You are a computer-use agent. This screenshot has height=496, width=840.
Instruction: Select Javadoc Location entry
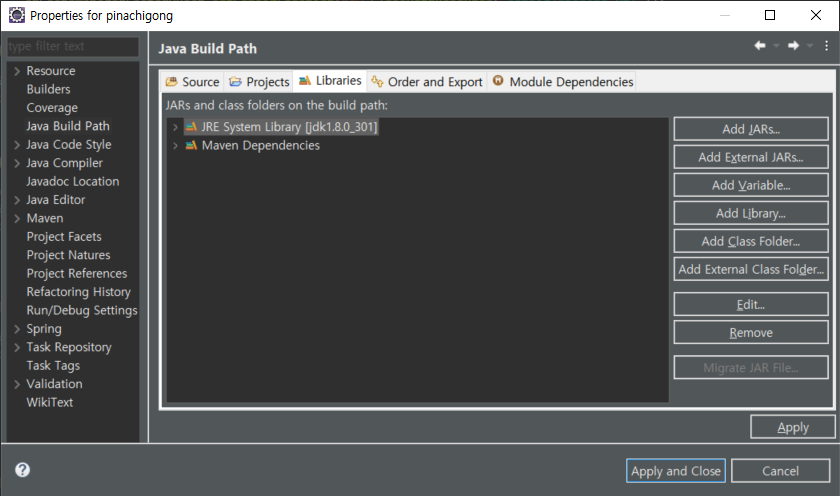tap(73, 182)
